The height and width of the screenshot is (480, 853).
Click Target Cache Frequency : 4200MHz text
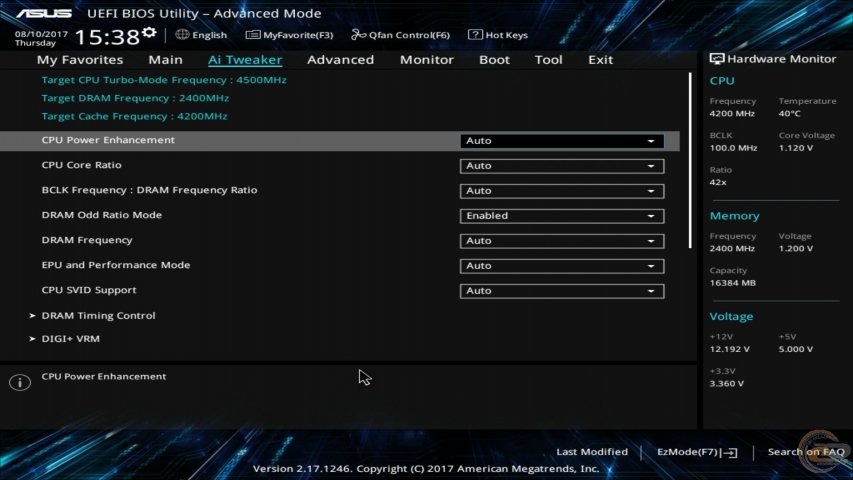point(134,116)
